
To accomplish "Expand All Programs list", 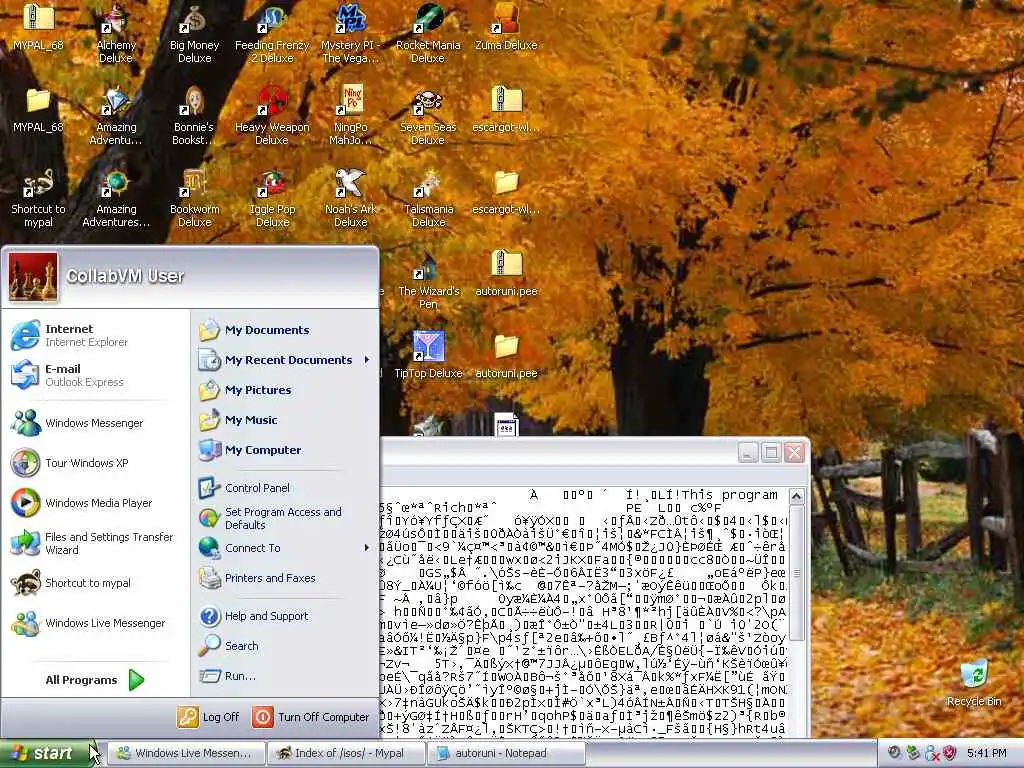I will coord(95,680).
